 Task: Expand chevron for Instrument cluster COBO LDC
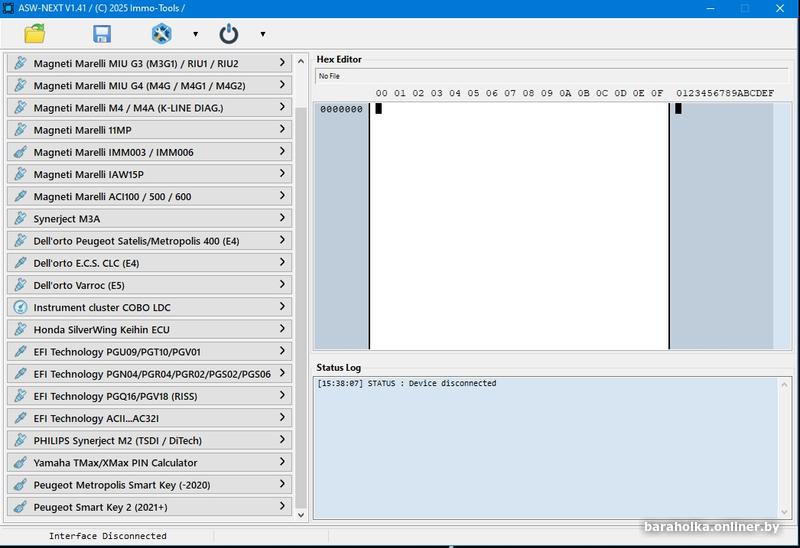tap(282, 306)
